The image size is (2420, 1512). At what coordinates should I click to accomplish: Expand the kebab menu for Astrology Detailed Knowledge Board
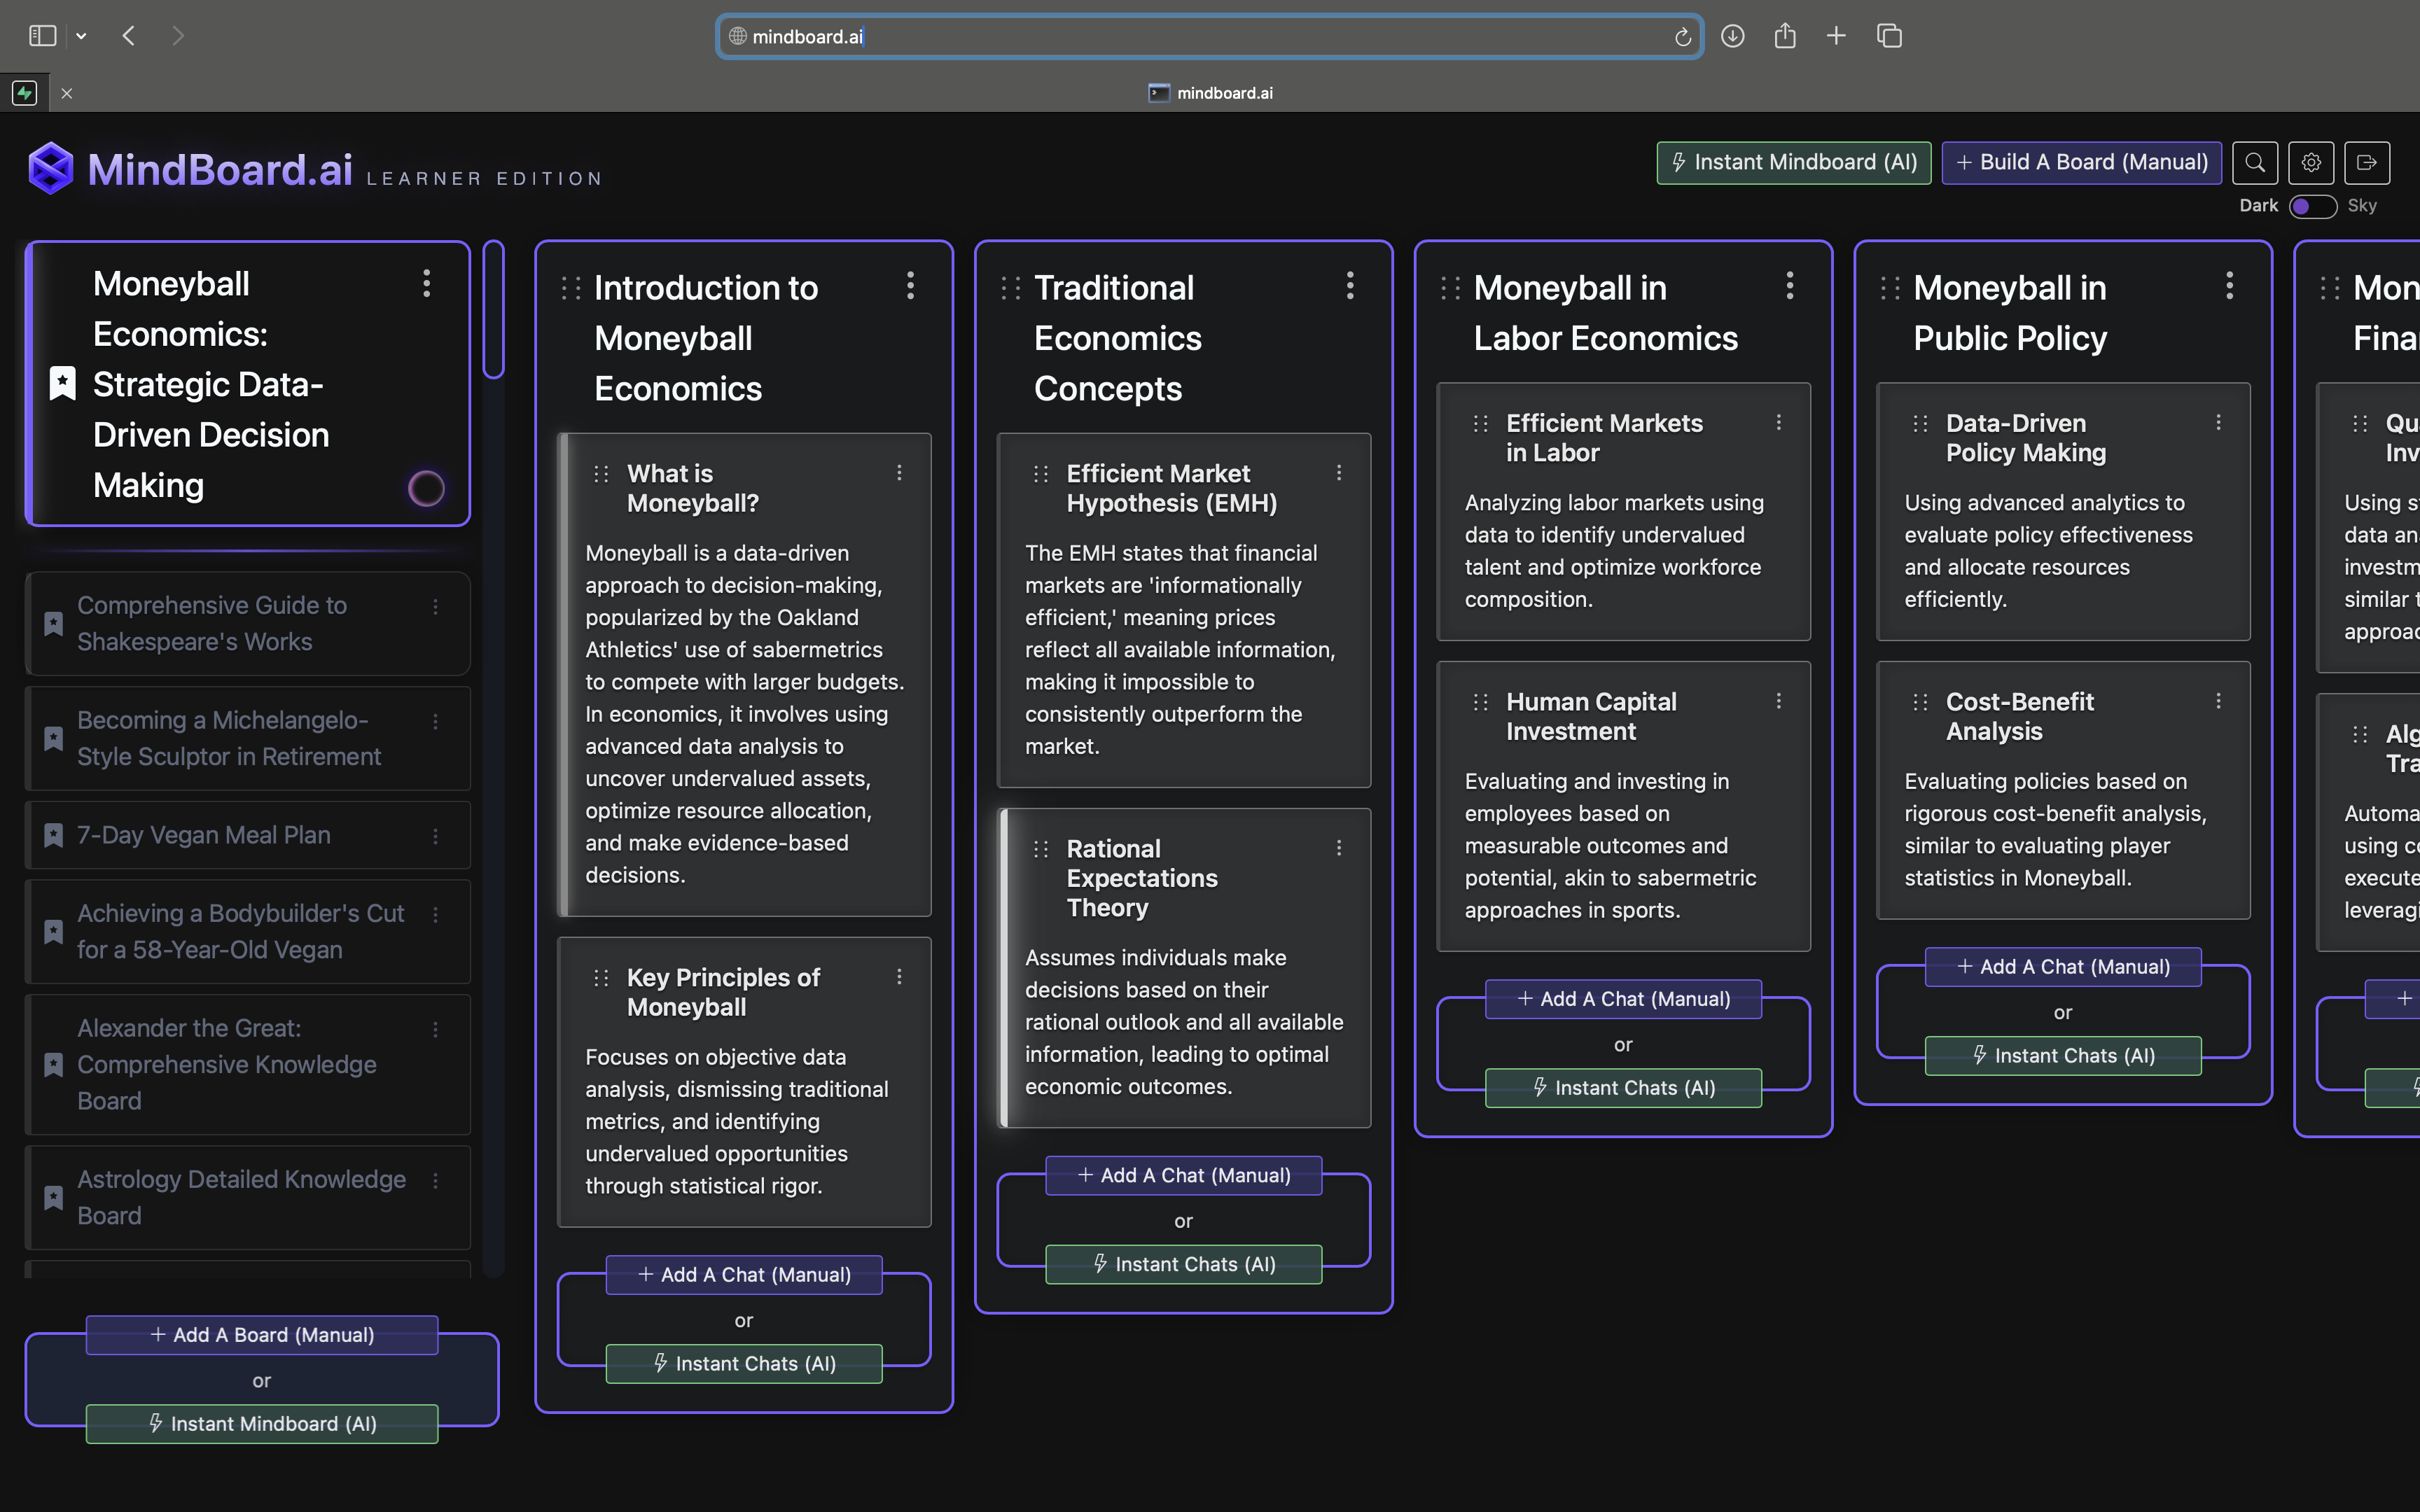pyautogui.click(x=436, y=1181)
